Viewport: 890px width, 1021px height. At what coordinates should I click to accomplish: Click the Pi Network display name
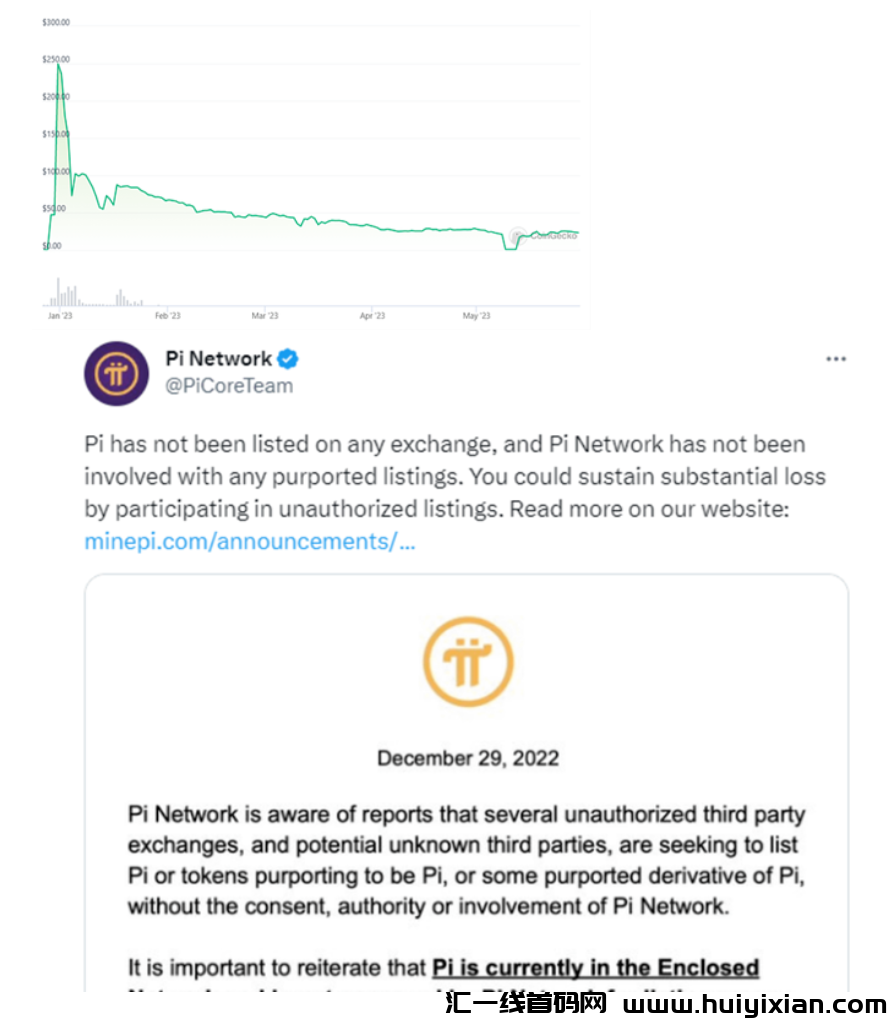pos(218,359)
